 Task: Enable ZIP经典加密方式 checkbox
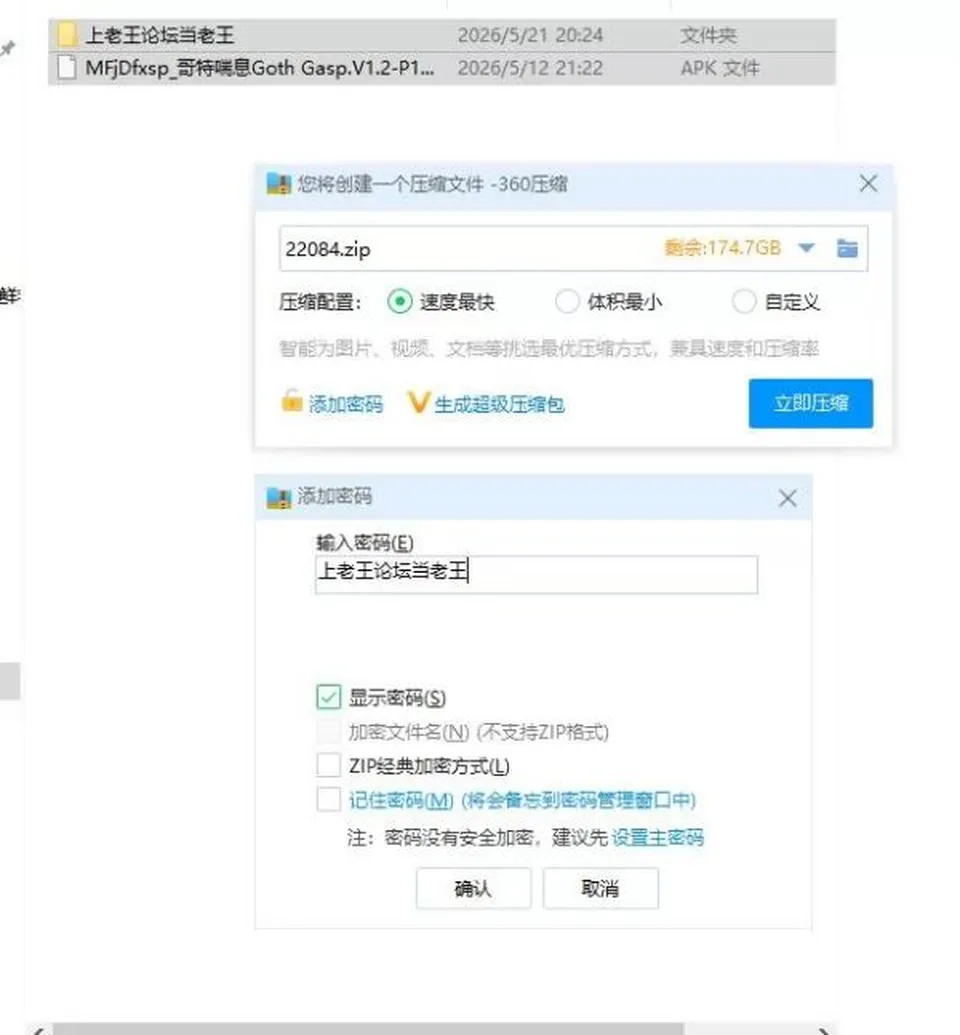click(x=329, y=765)
